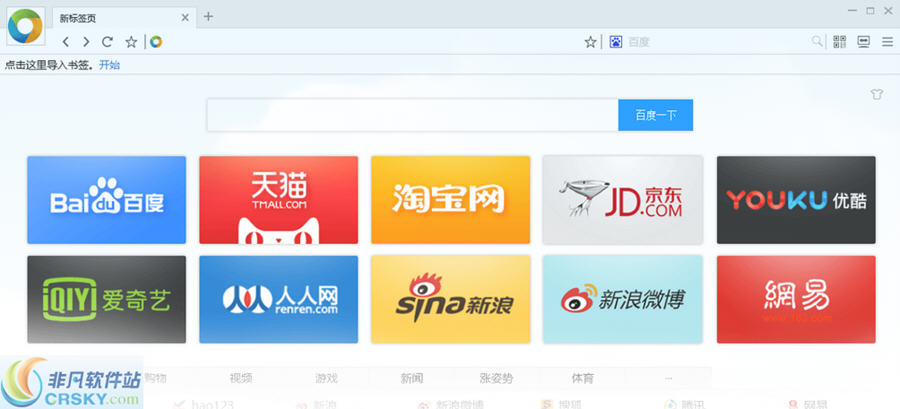Minimize the browser window
This screenshot has height=409, width=900.
click(x=853, y=10)
